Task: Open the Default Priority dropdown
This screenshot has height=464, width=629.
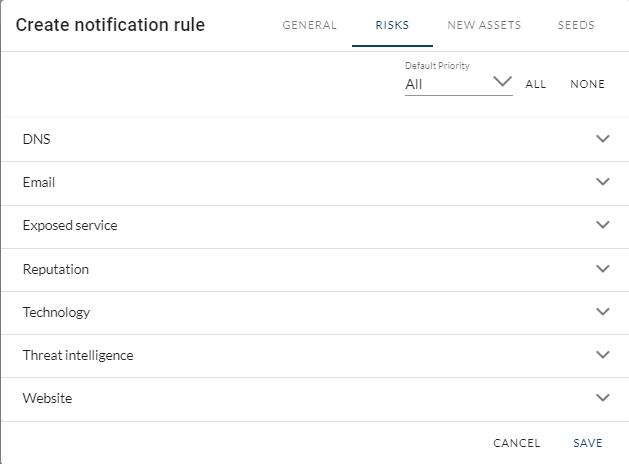Action: coord(458,84)
